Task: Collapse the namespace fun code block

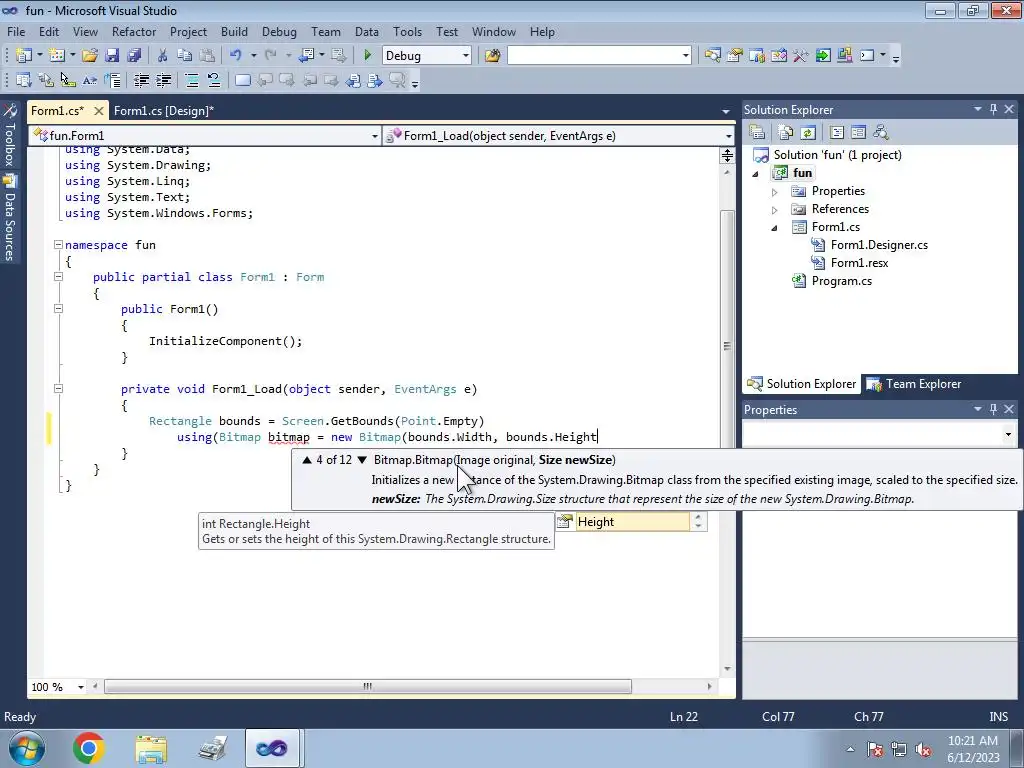Action: click(x=58, y=245)
